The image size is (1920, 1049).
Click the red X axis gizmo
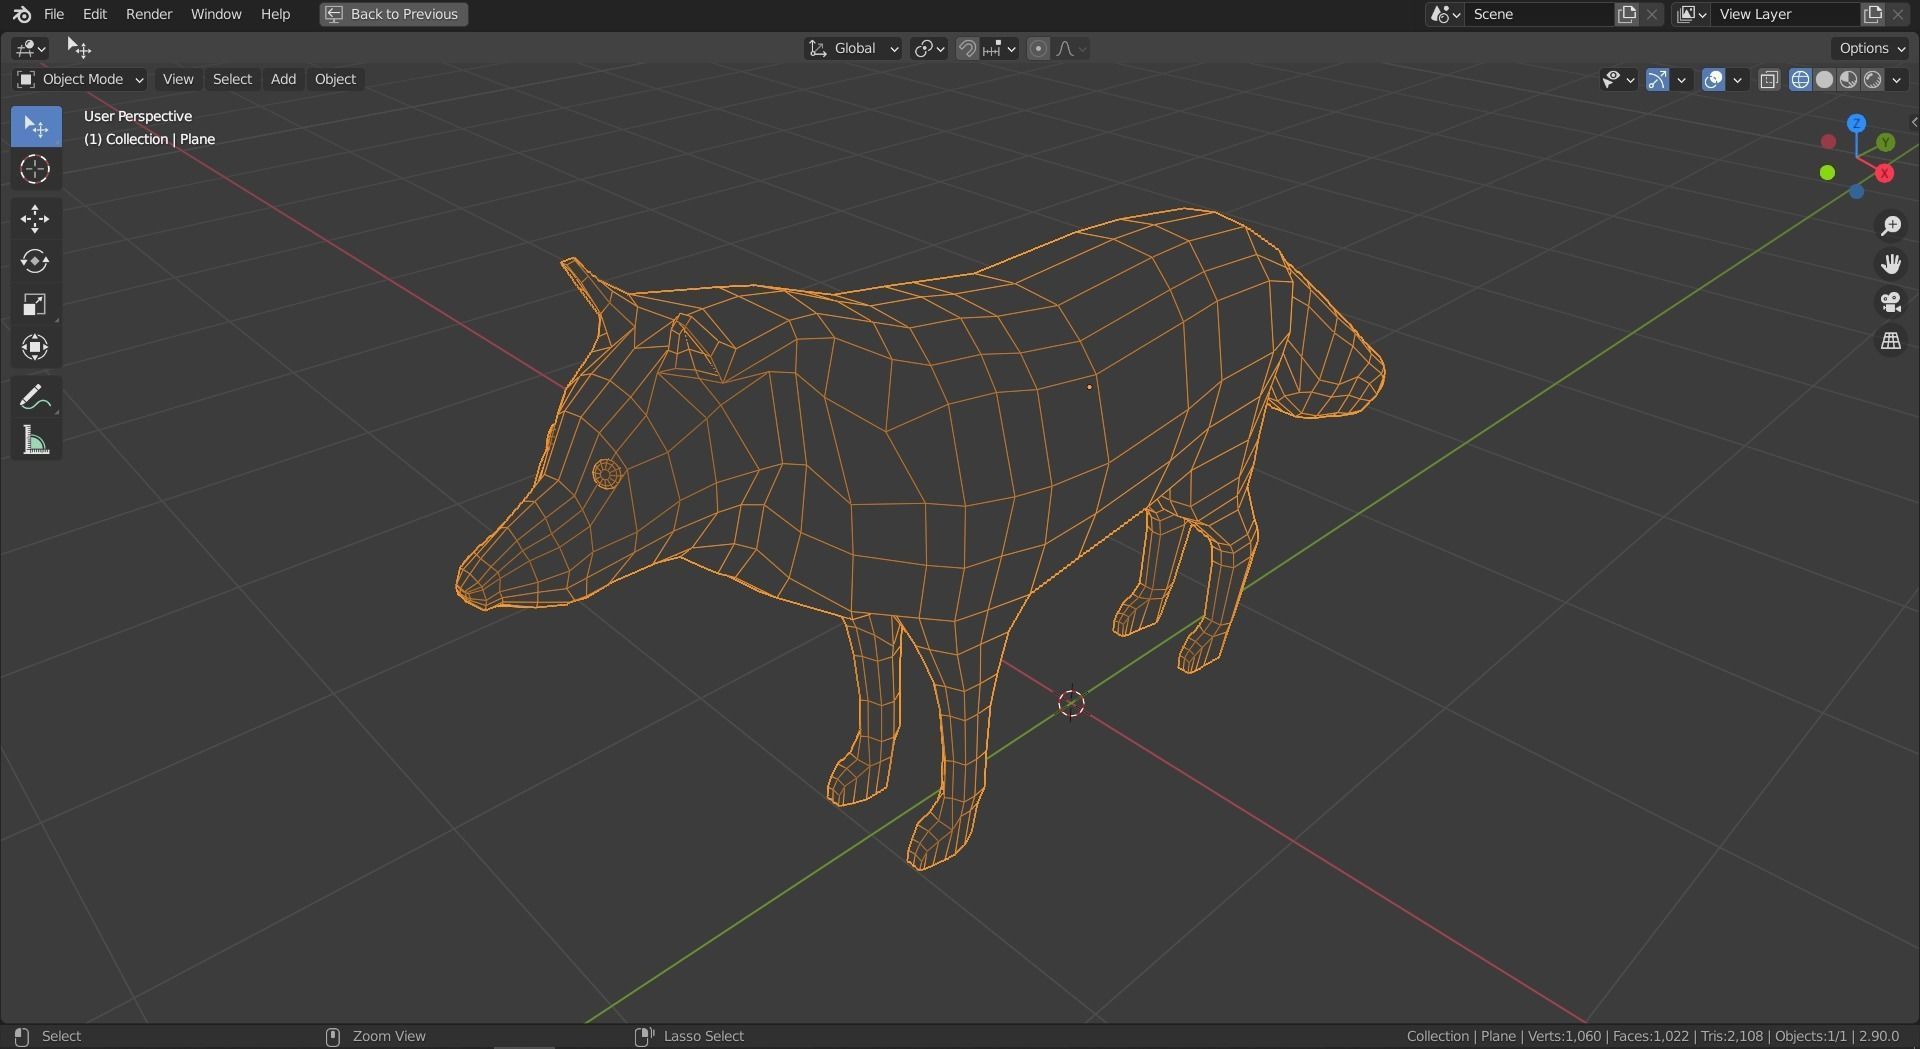click(x=1884, y=173)
